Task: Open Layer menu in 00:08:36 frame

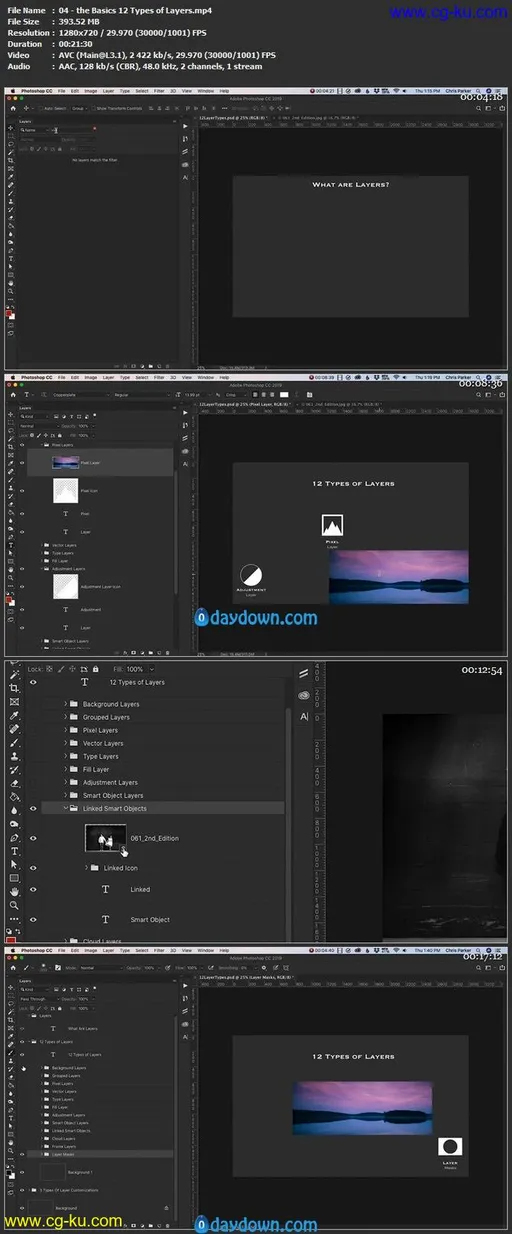Action: [x=108, y=377]
